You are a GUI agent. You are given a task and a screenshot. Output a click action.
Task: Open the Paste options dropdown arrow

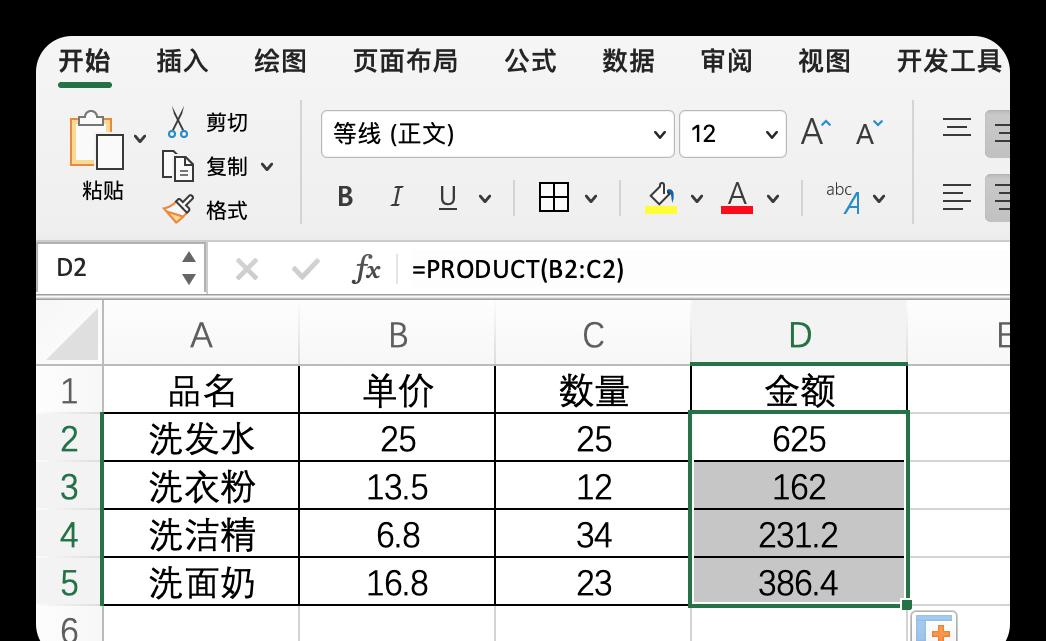pos(140,139)
